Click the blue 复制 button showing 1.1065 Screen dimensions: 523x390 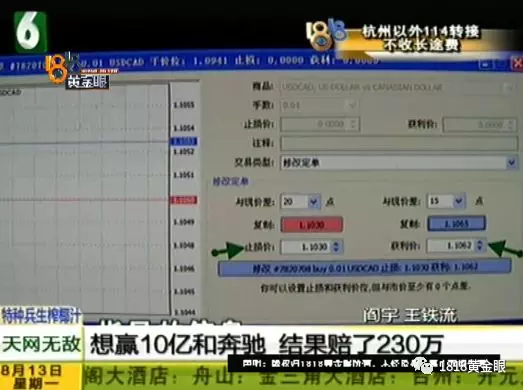456,224
